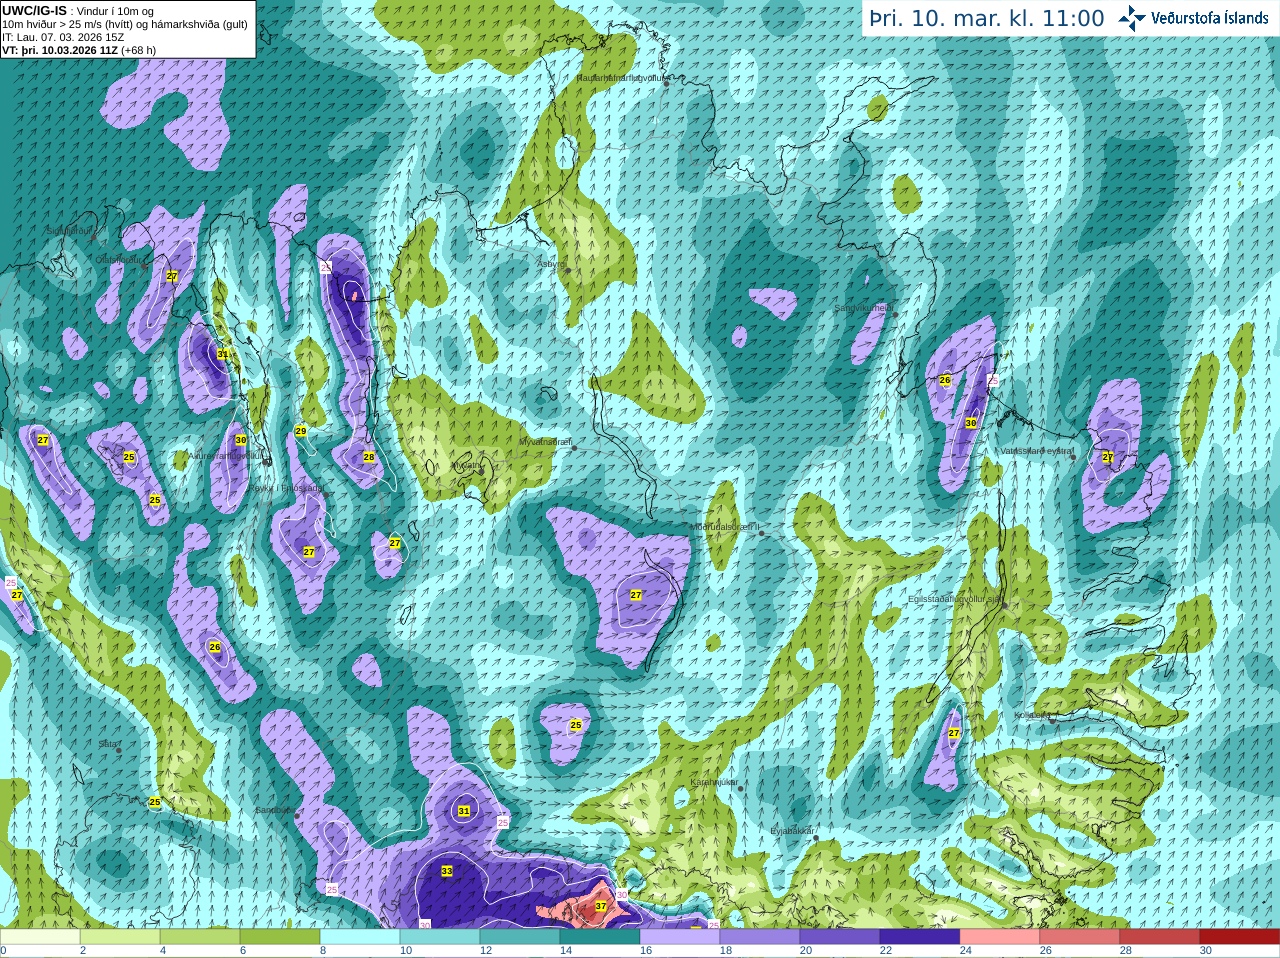Click the legend swatch between 26 and 28
Viewport: 1280px width, 958px height.
click(x=1080, y=937)
